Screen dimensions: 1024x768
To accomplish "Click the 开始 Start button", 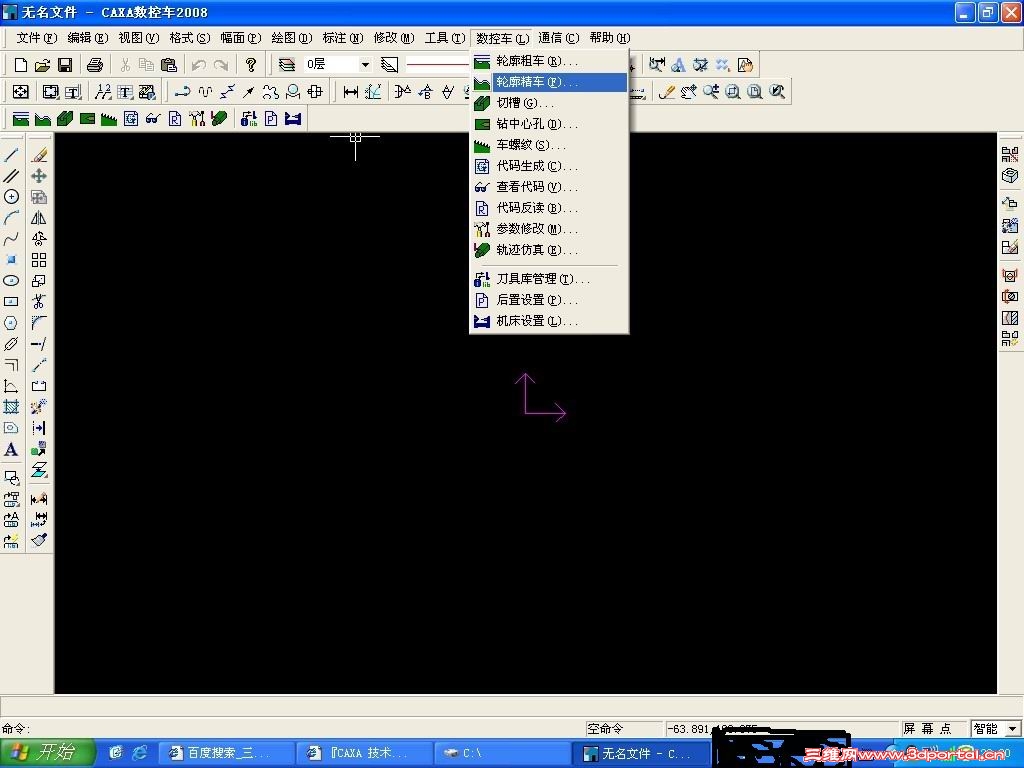I will [47, 753].
